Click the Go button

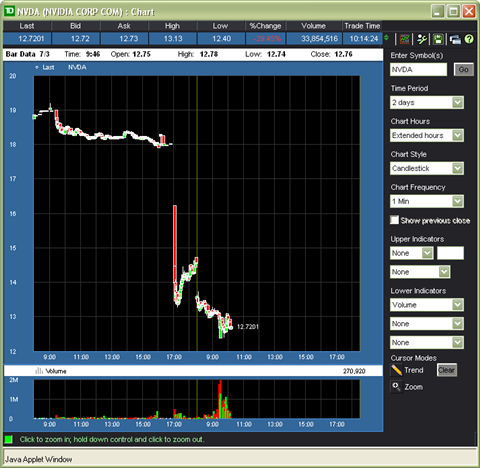464,69
